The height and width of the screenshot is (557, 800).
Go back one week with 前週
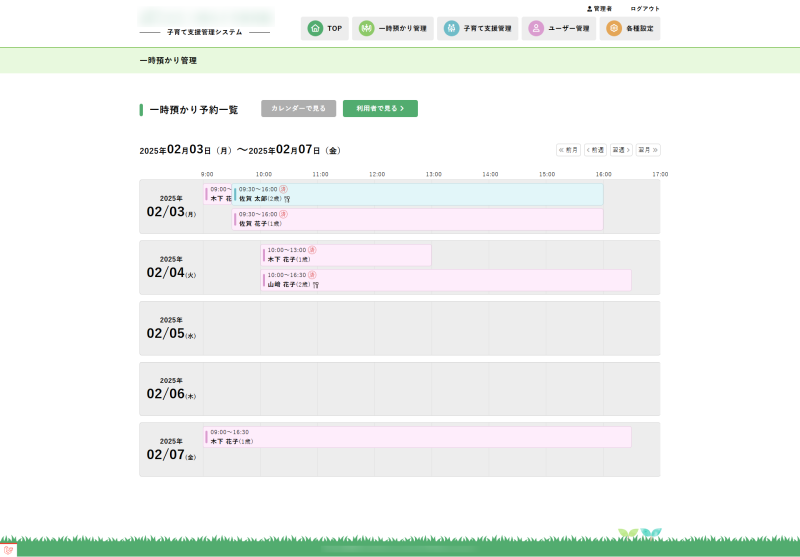tap(595, 150)
